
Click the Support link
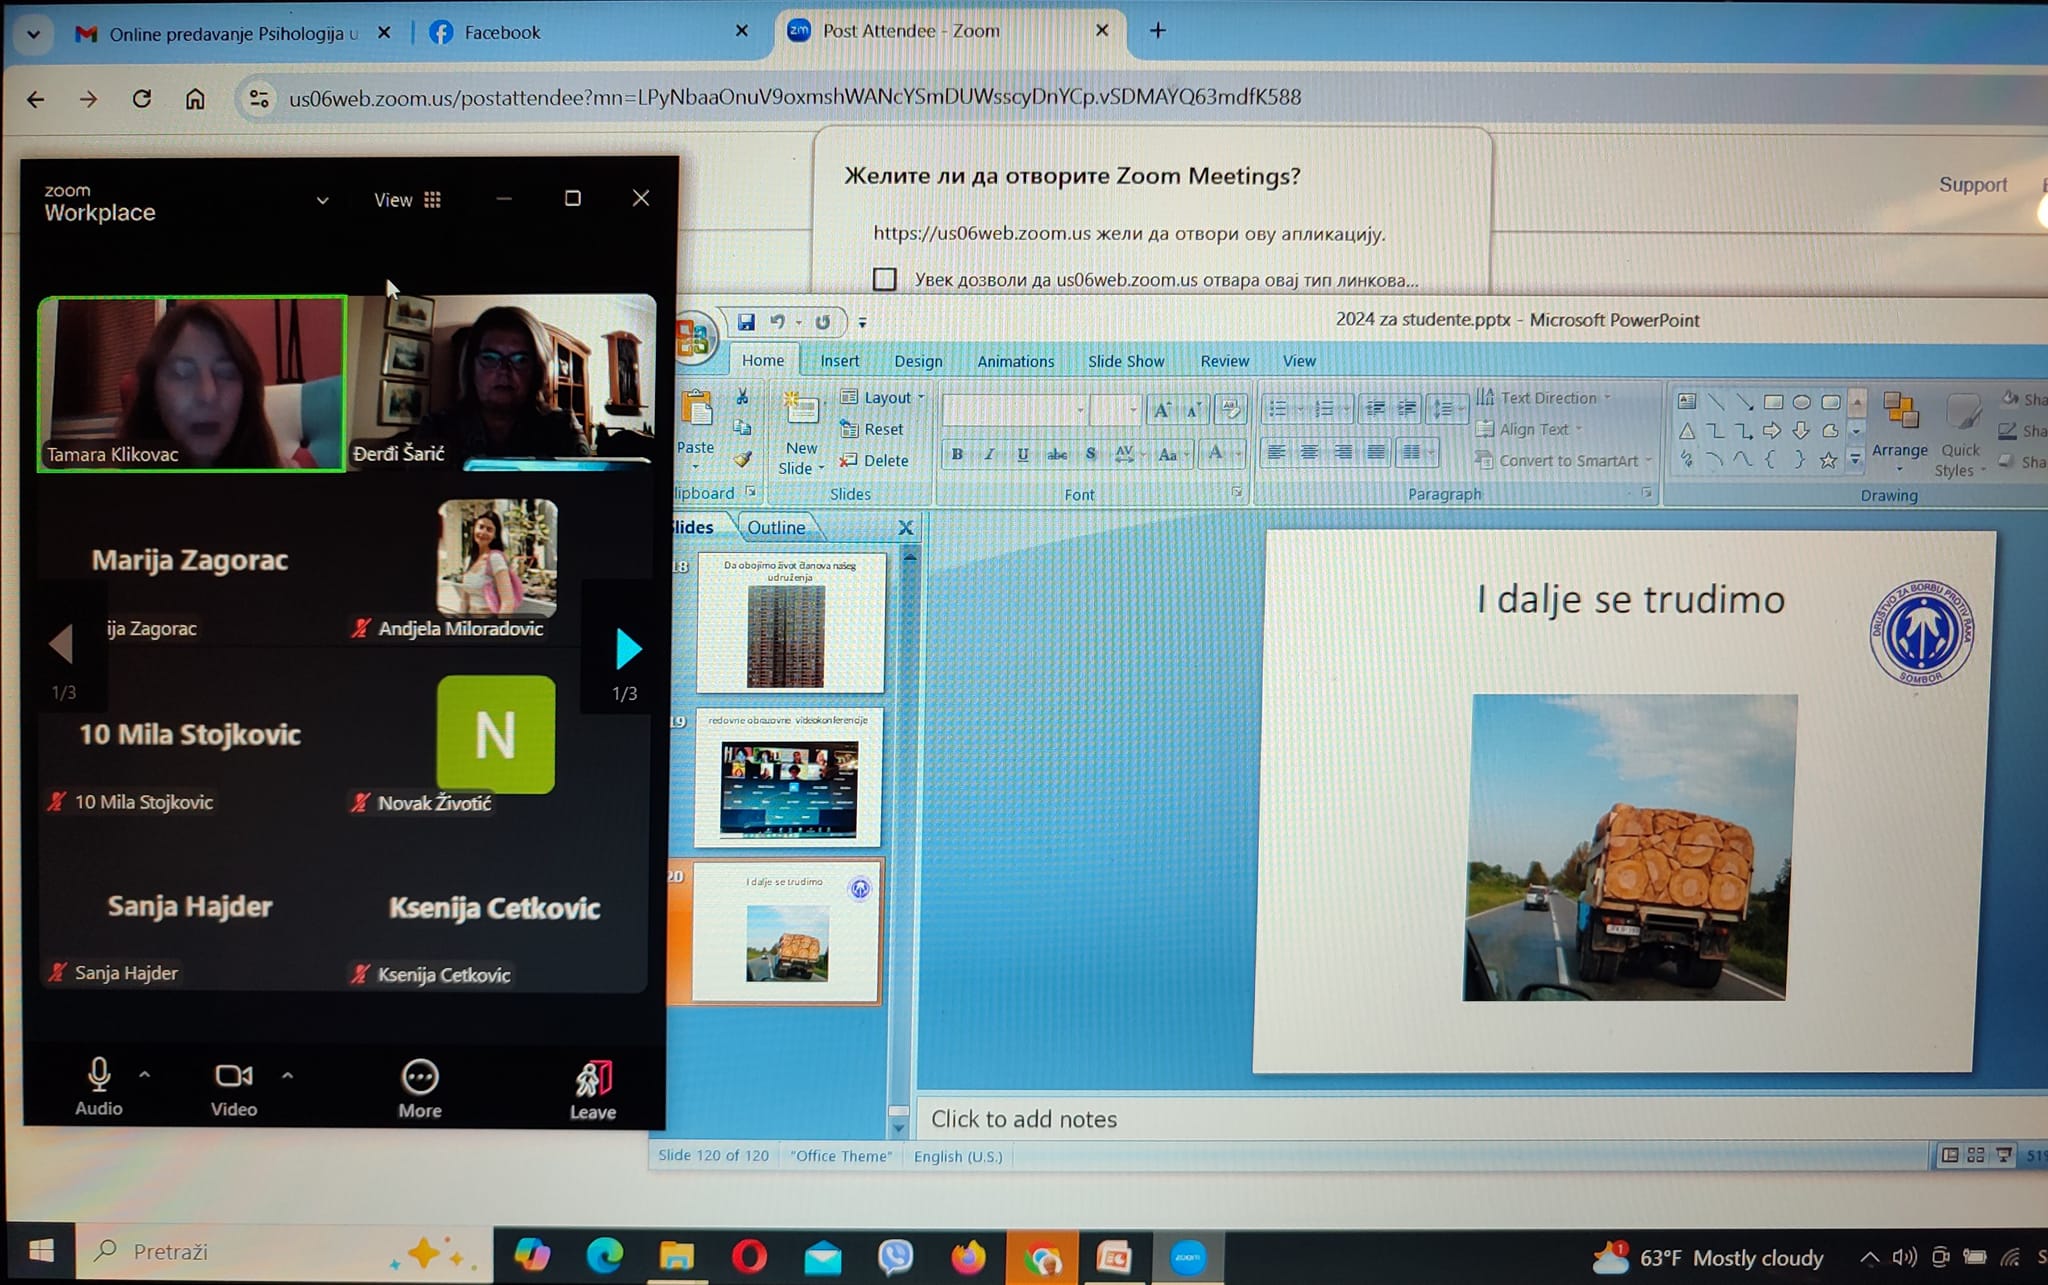1972,184
